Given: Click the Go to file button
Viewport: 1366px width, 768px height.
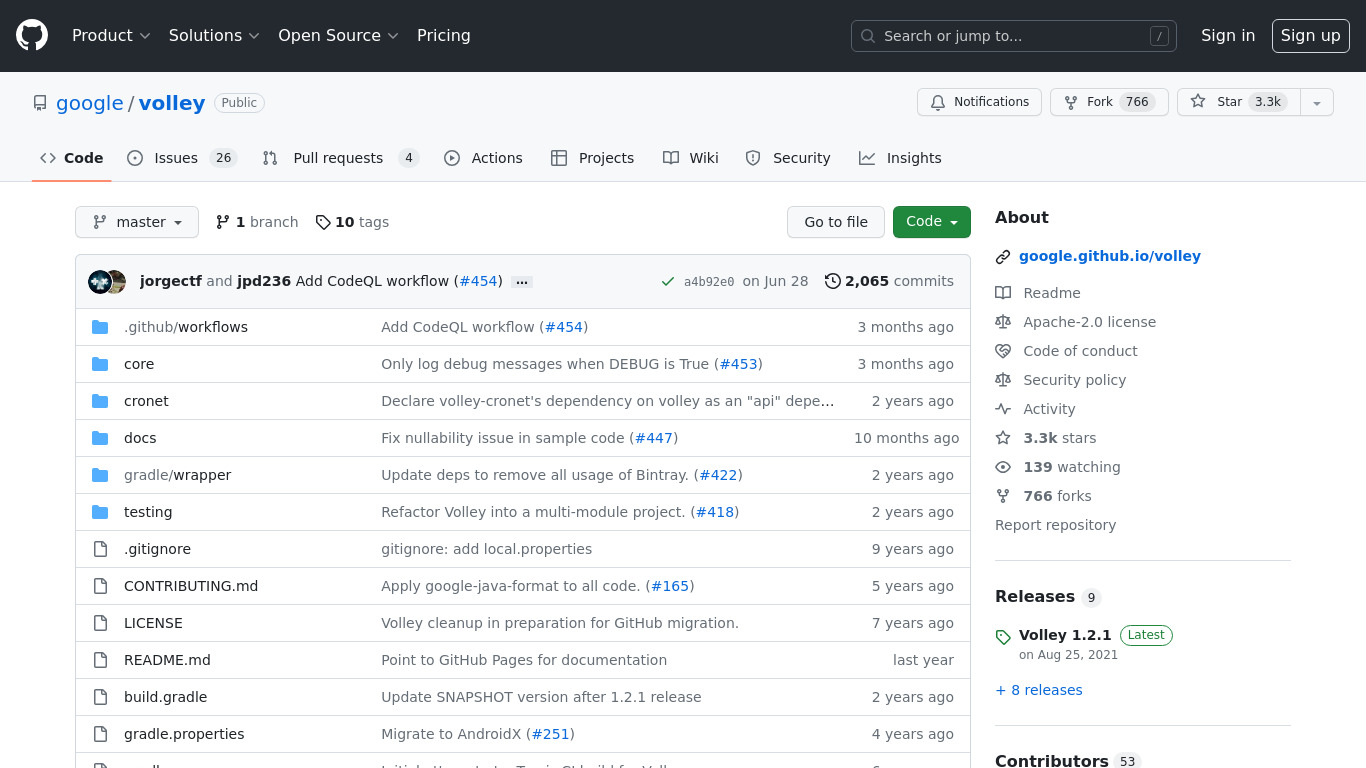Looking at the screenshot, I should (836, 222).
